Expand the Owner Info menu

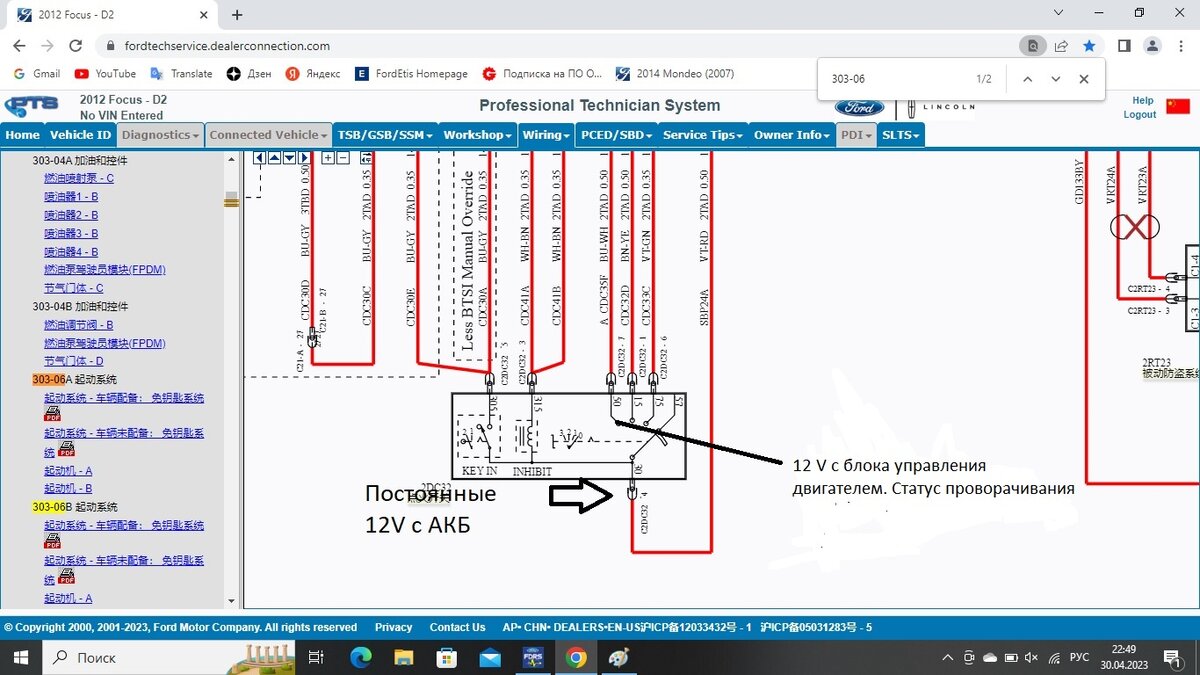click(793, 135)
